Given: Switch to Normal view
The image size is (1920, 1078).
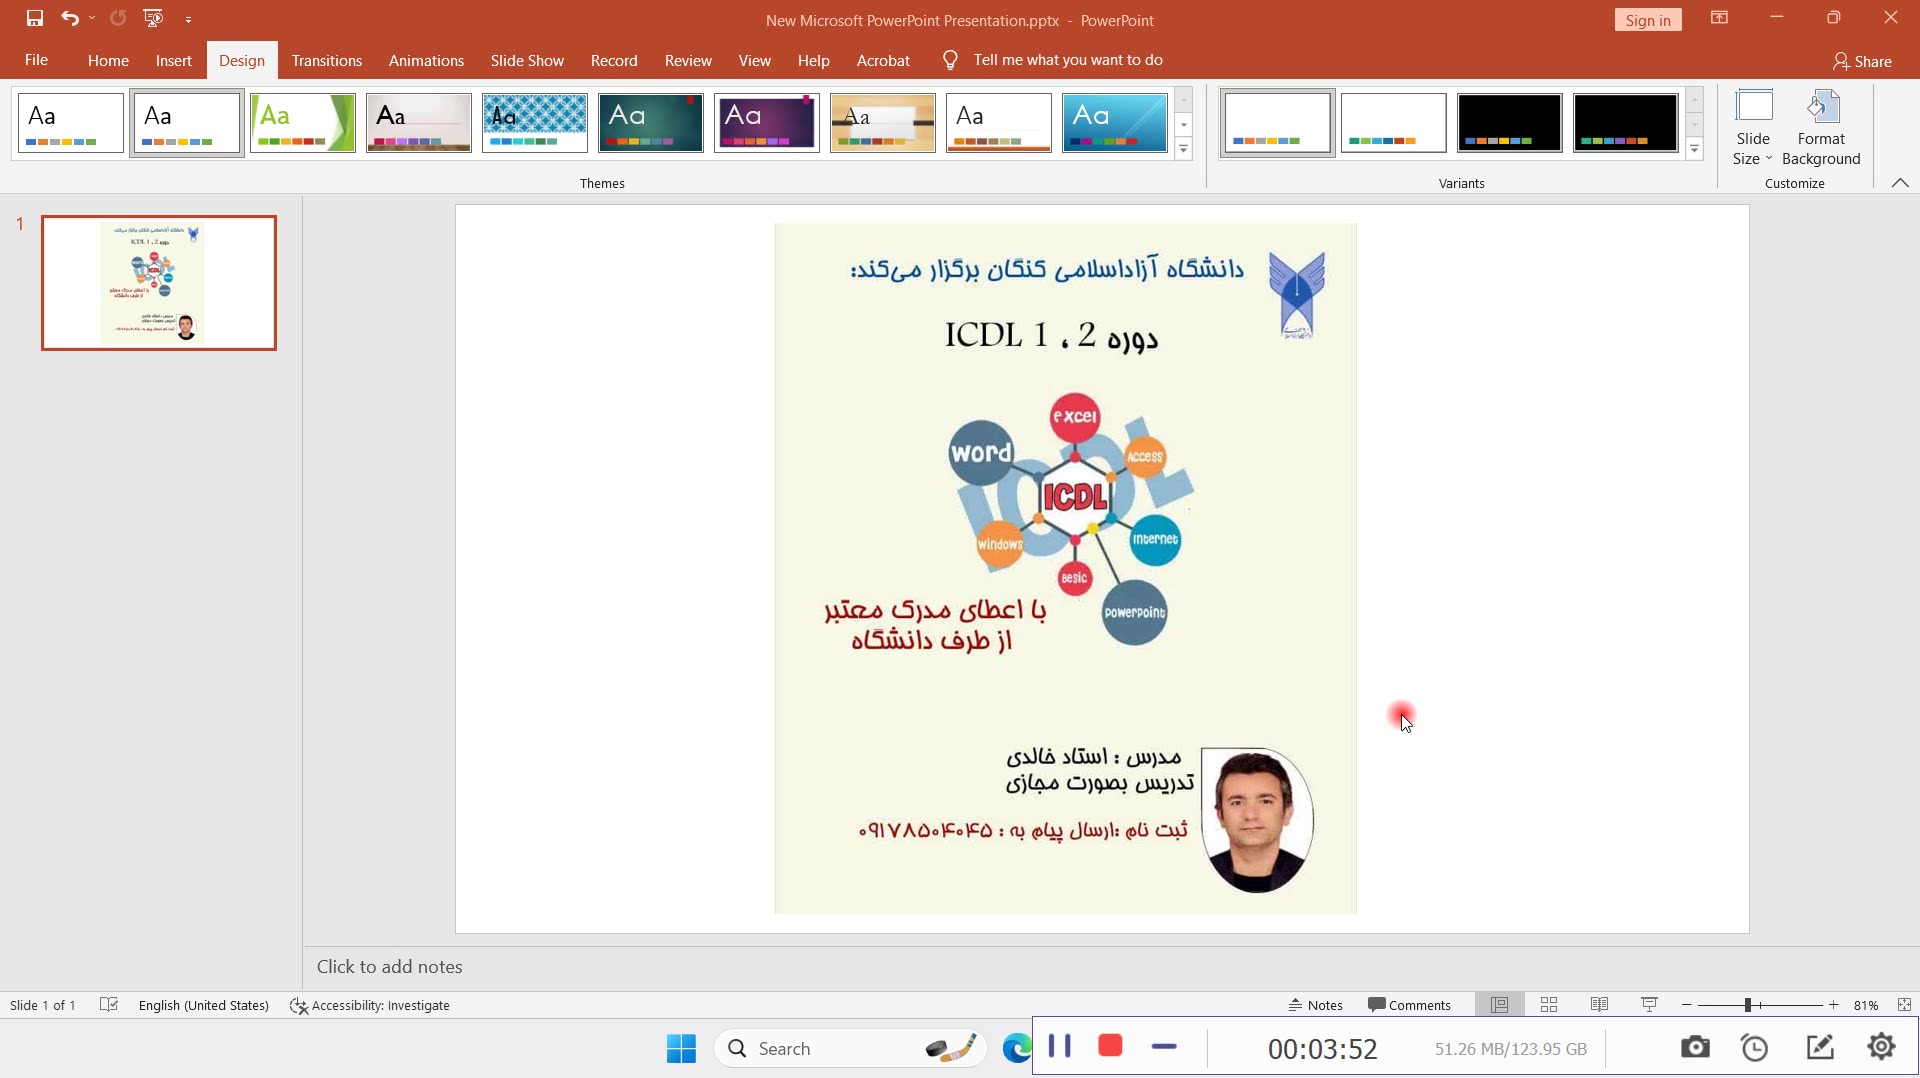Looking at the screenshot, I should click(x=1499, y=1005).
